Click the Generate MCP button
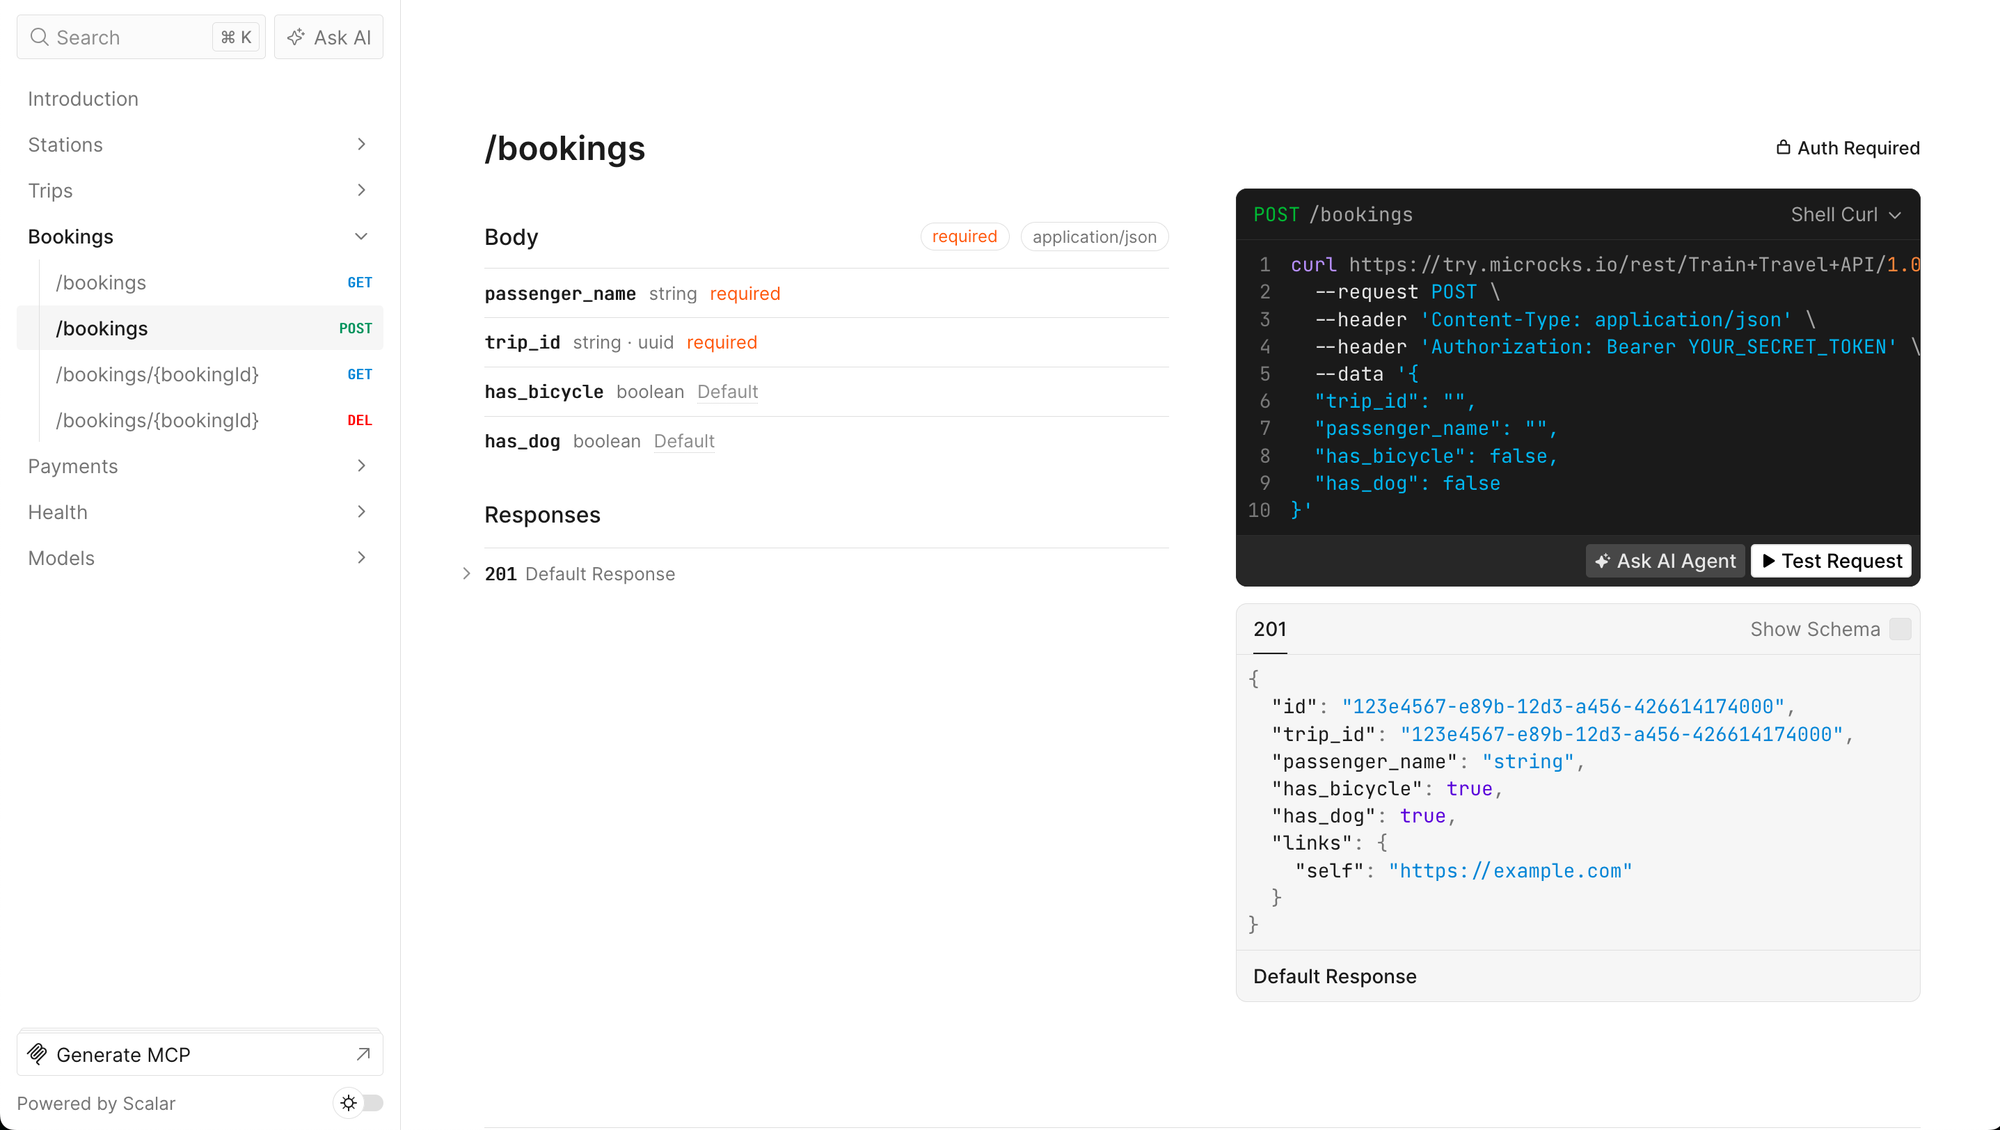Viewport: 2000px width, 1130px height. (200, 1054)
